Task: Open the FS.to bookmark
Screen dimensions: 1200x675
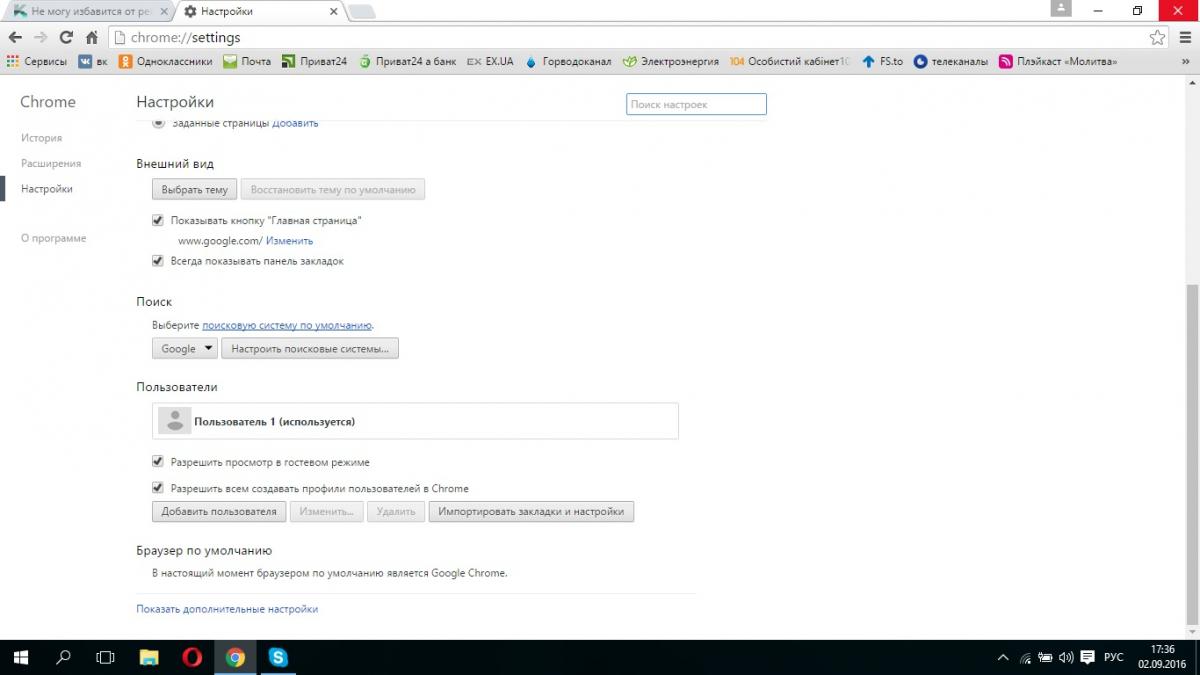Action: [882, 61]
